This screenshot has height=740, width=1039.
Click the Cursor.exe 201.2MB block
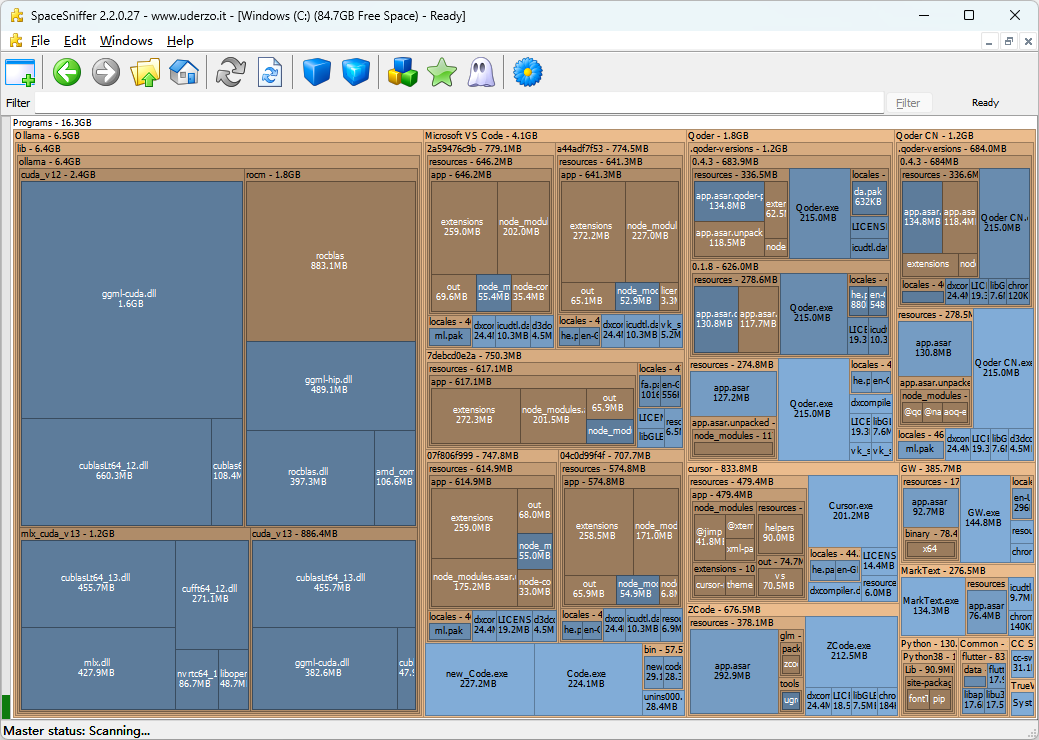point(851,511)
